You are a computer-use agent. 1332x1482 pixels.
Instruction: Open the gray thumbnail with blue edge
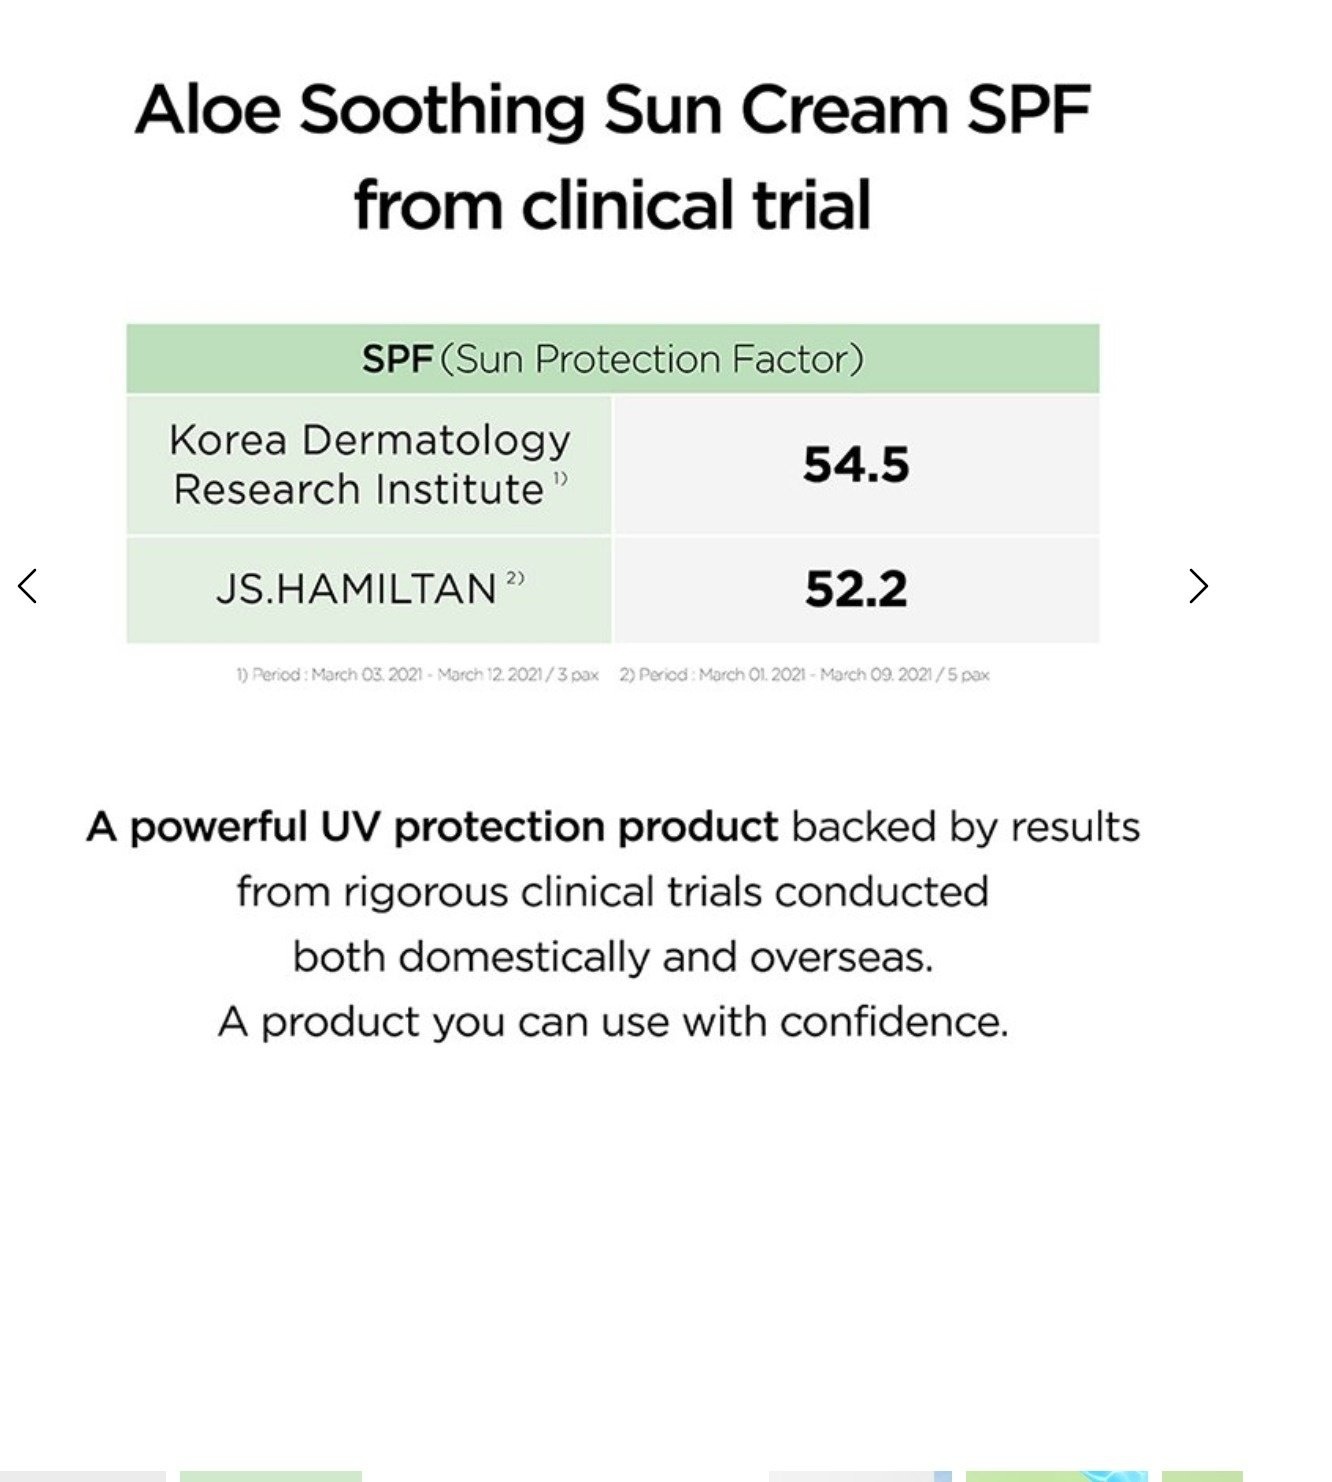click(x=860, y=1476)
